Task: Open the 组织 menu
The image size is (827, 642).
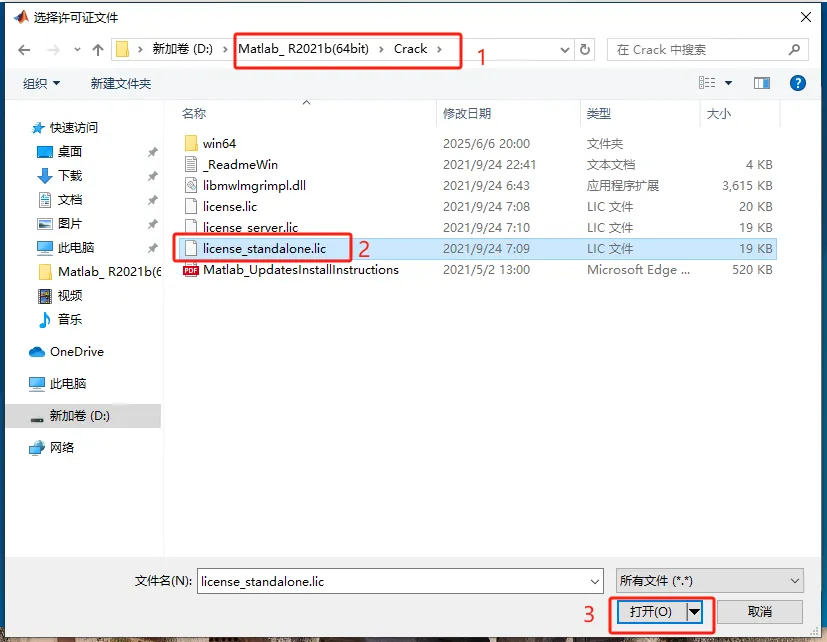Action: 41,83
